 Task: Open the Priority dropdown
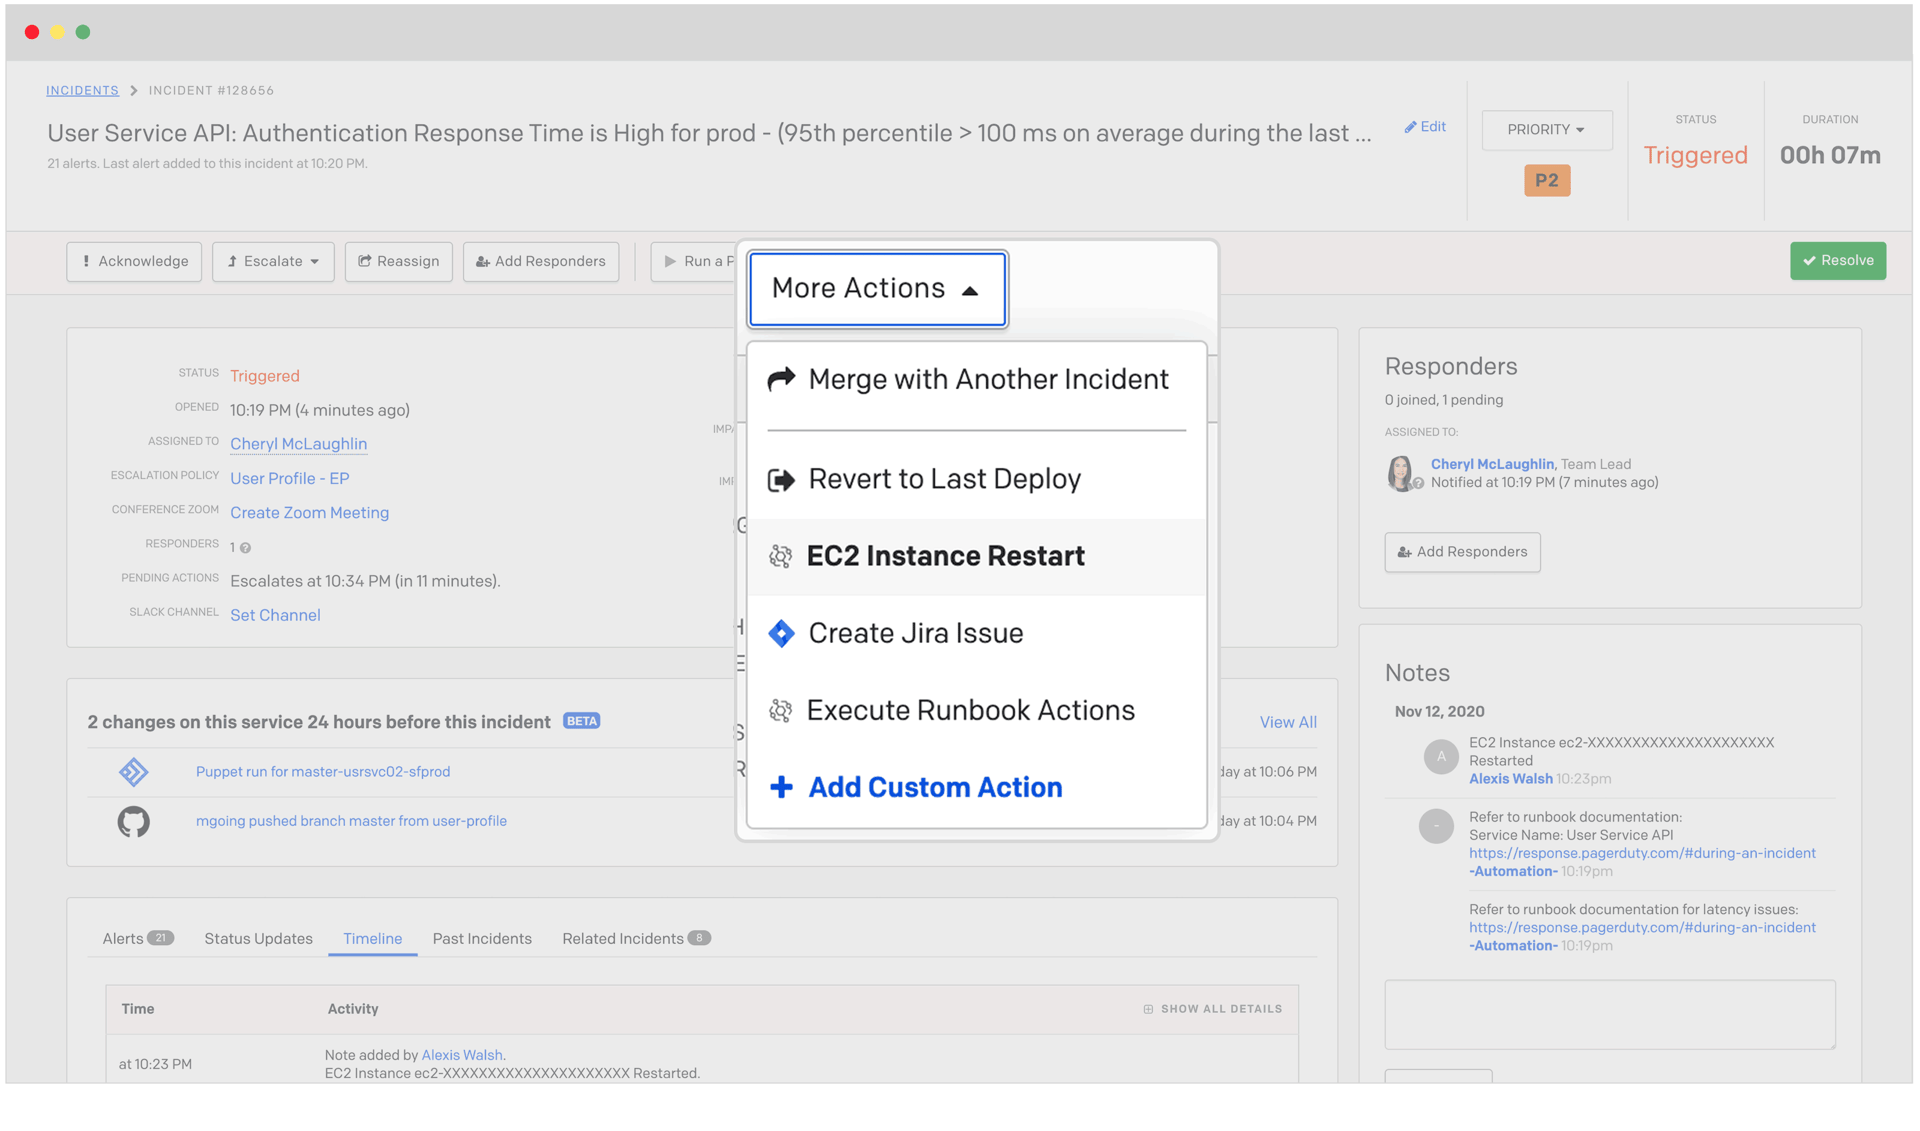(1545, 130)
